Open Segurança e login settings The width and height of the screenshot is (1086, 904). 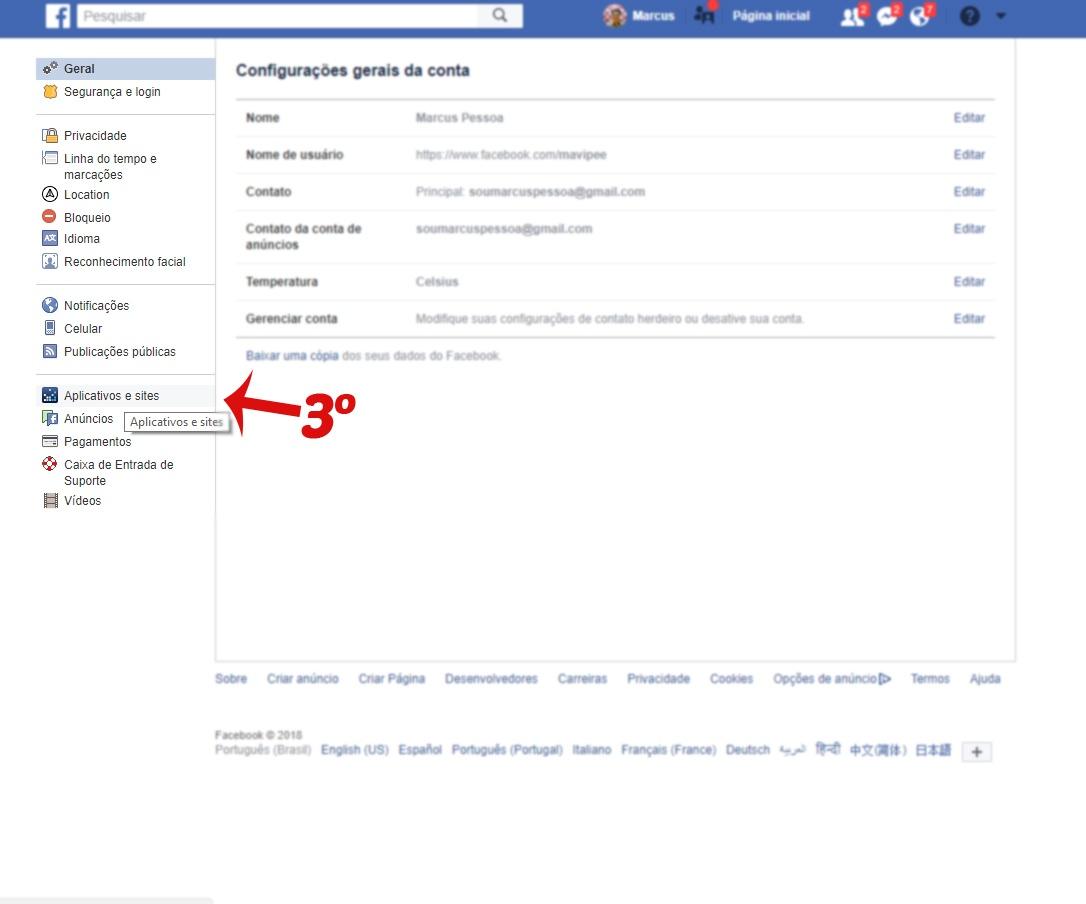coord(112,91)
